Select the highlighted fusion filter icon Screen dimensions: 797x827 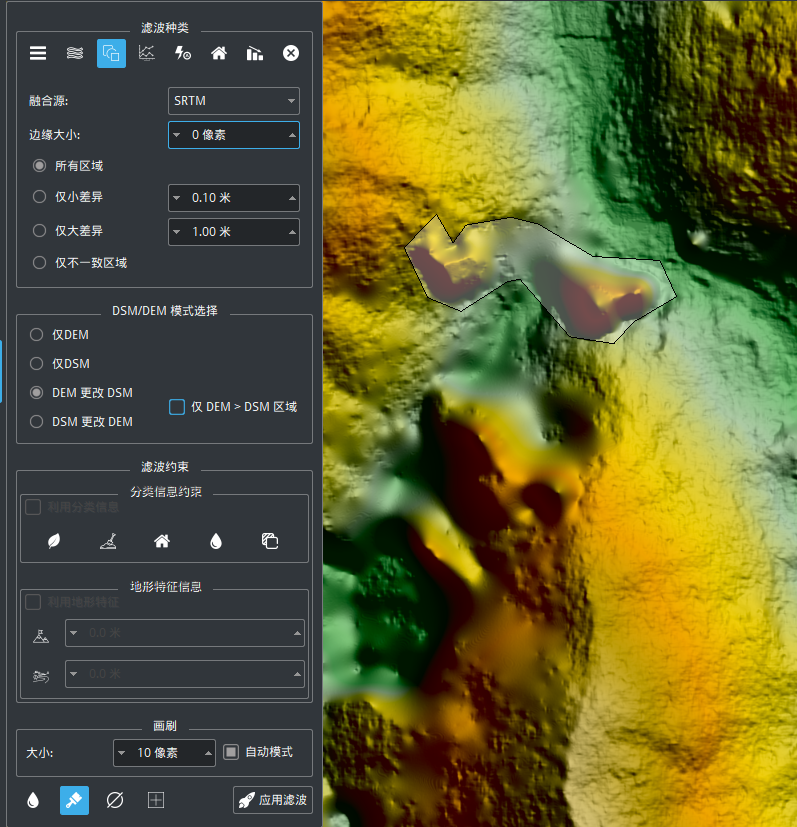[111, 53]
